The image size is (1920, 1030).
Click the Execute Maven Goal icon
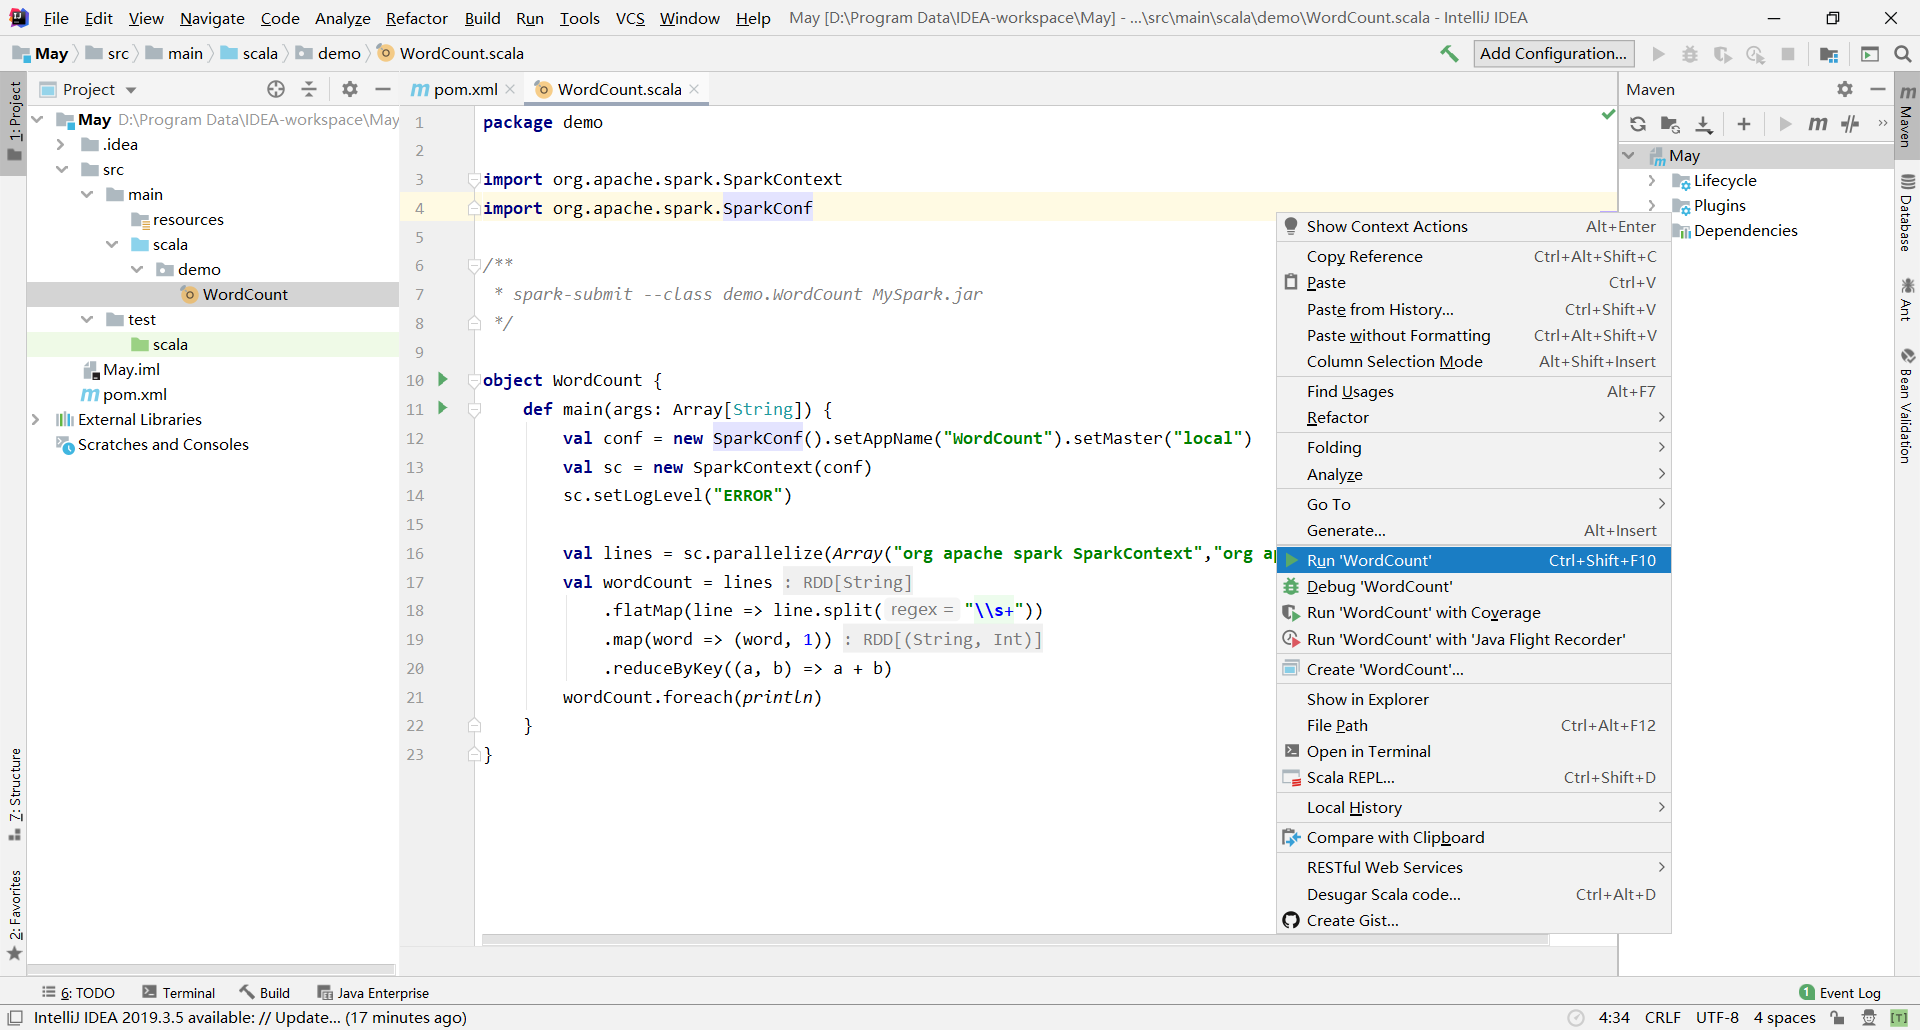(1817, 124)
